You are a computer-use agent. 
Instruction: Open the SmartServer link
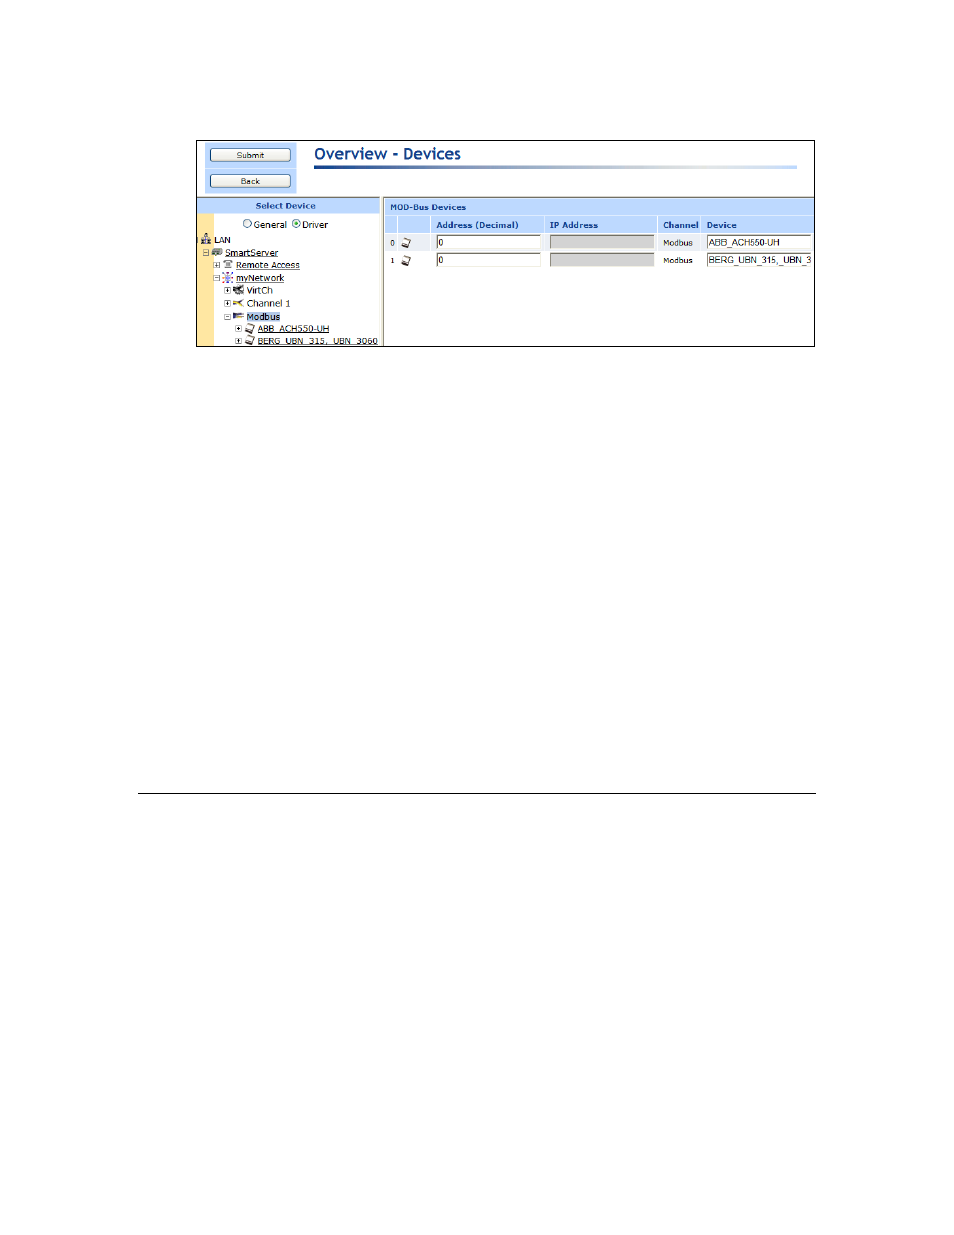pyautogui.click(x=251, y=253)
